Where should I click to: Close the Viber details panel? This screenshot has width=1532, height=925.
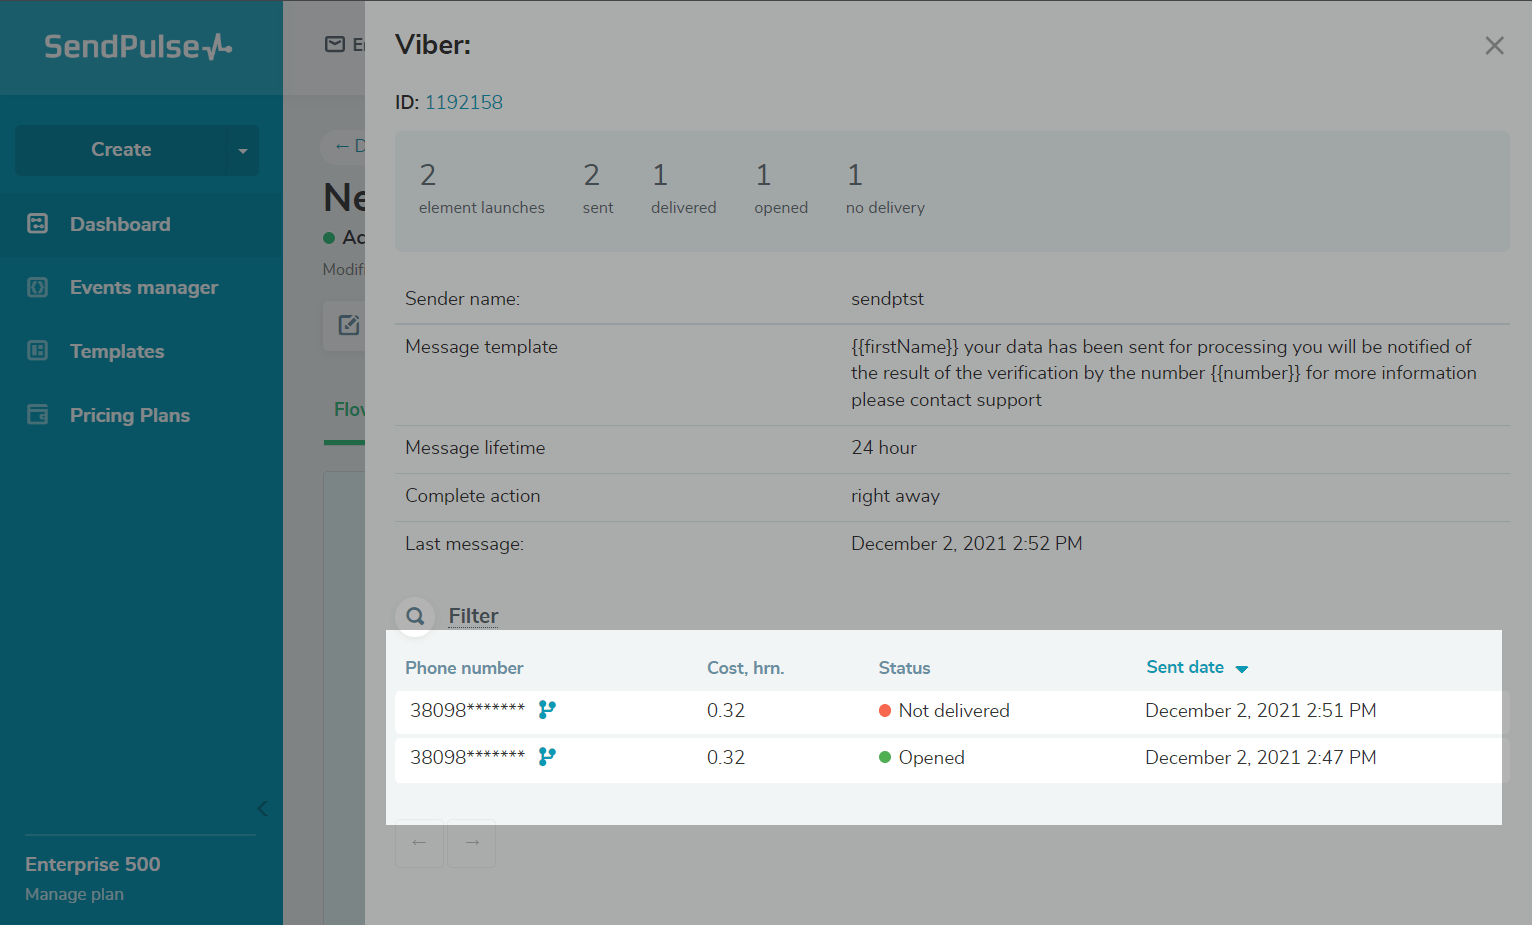point(1494,46)
